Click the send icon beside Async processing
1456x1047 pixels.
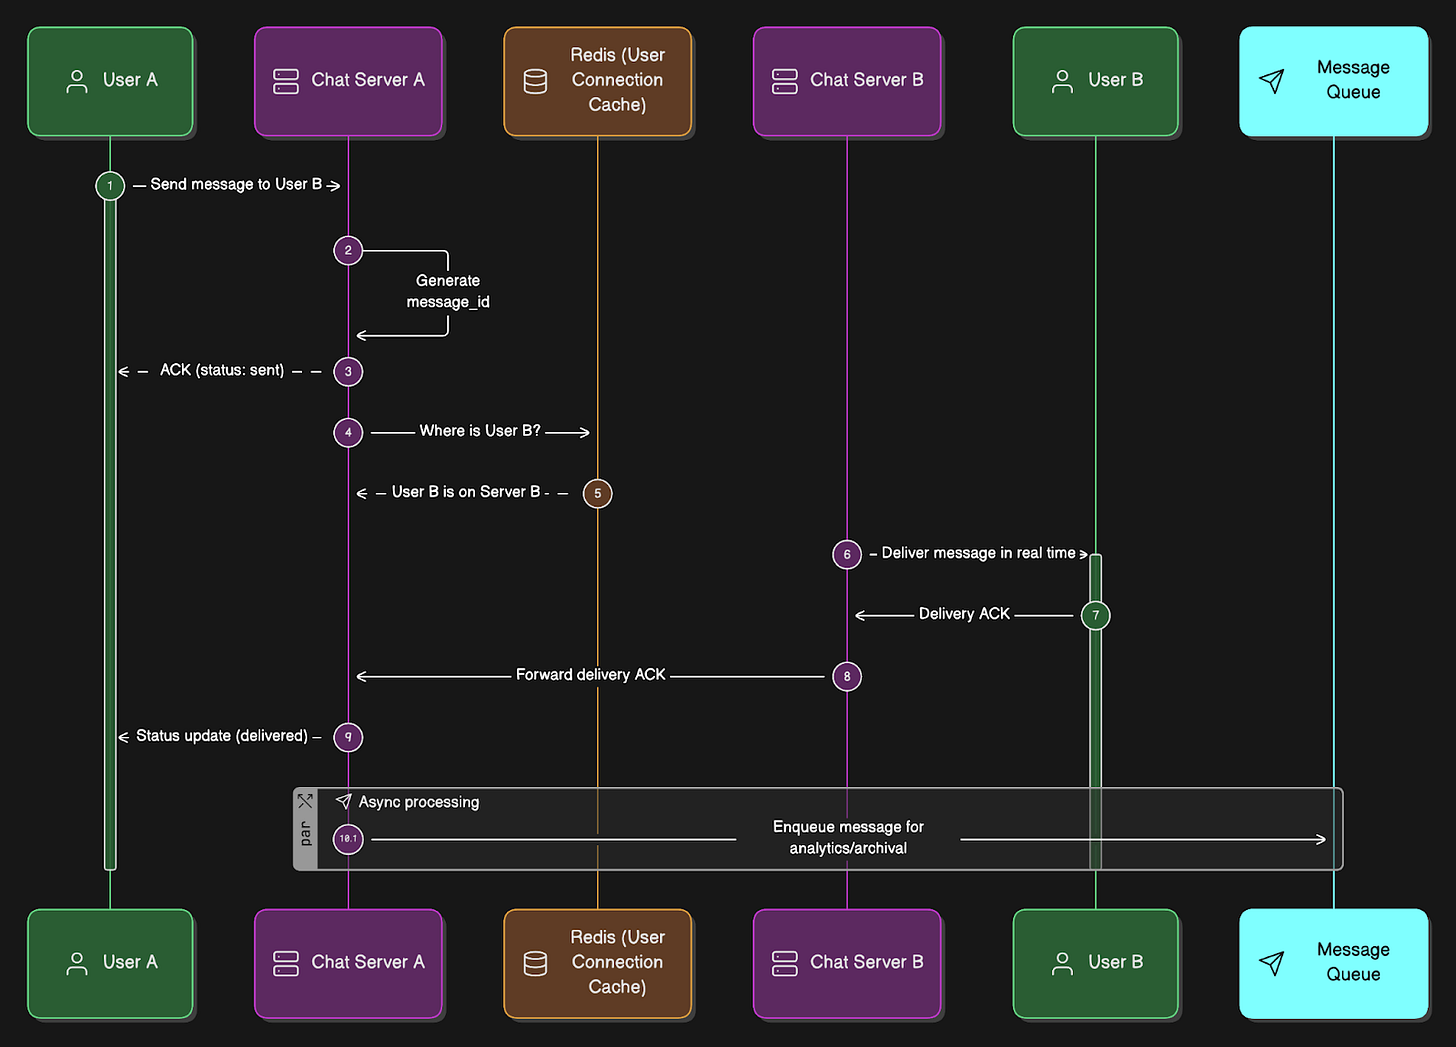[x=343, y=801]
